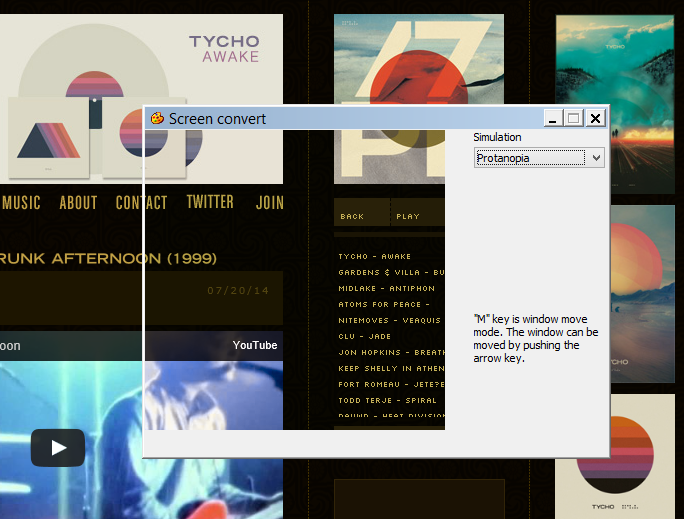Viewport: 684px width, 519px height.
Task: Open the CONTACT menu item on website
Action: 141,202
